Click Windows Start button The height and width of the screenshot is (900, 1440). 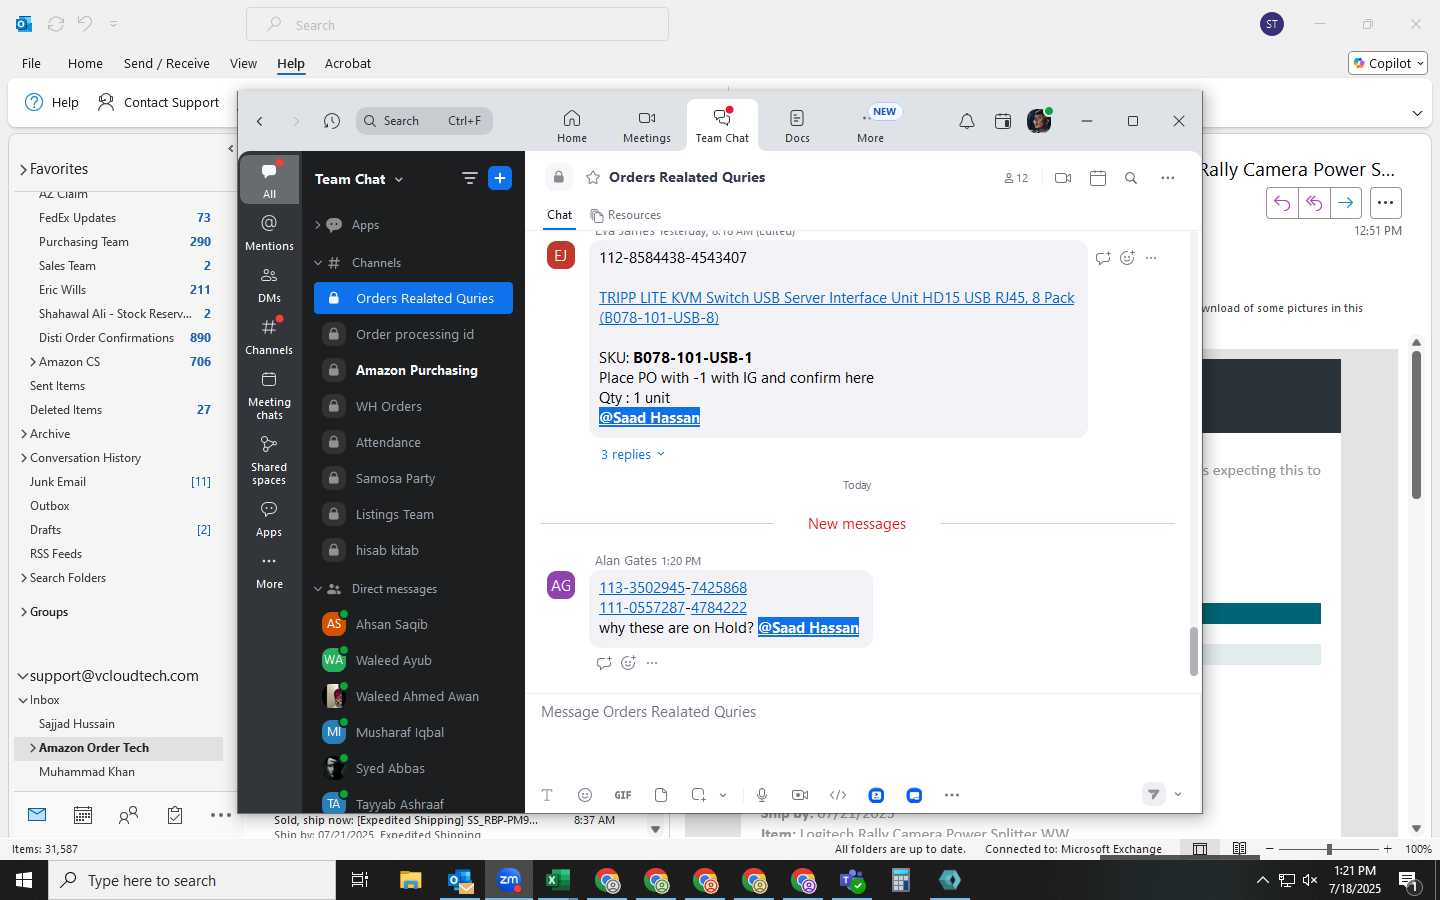(x=24, y=880)
